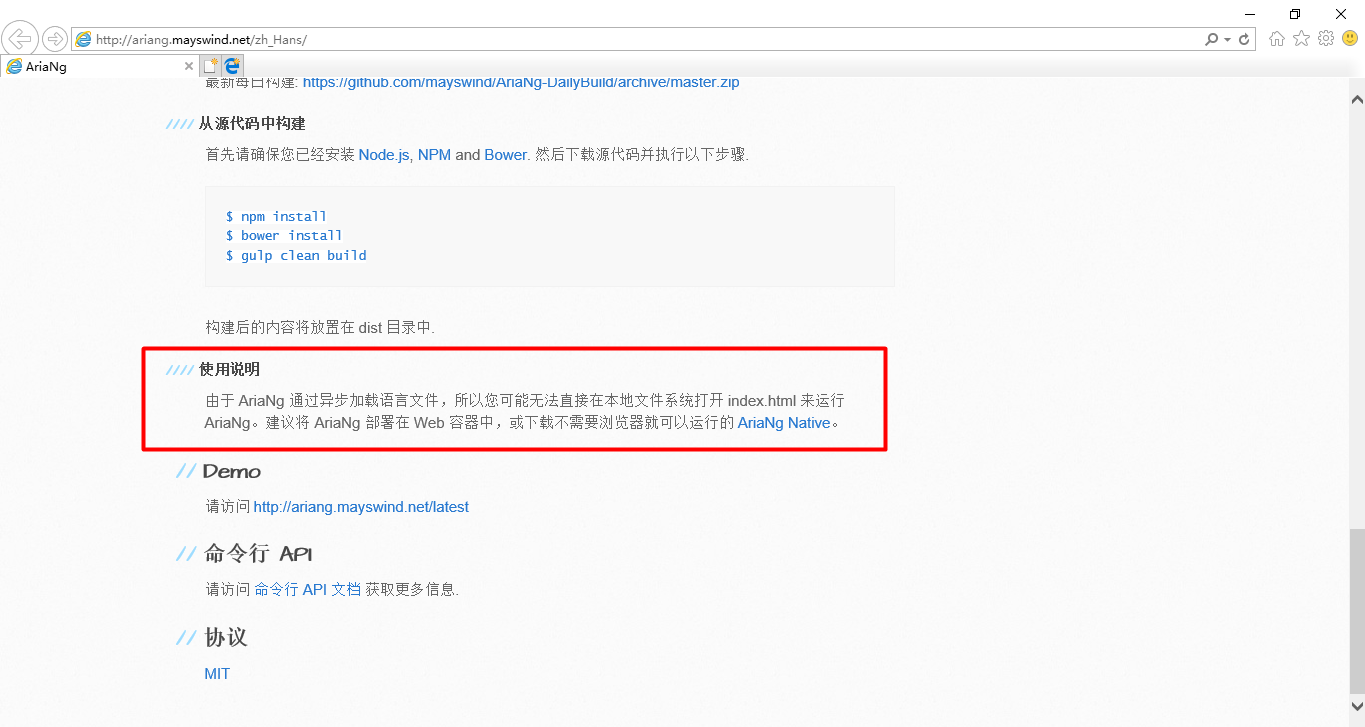Click the search magnifier icon in address bar
1365x727 pixels.
pos(1212,39)
